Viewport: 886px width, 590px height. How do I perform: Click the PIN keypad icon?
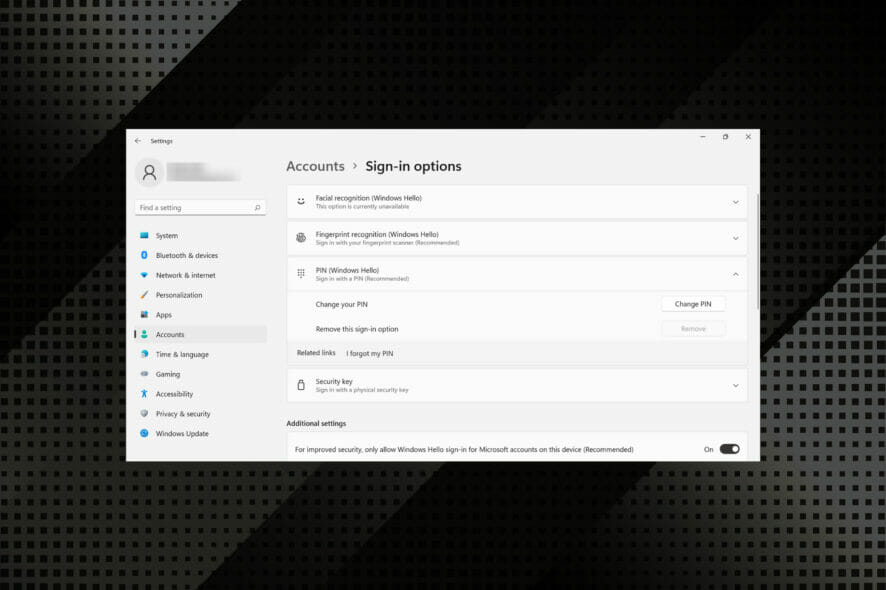click(x=301, y=274)
